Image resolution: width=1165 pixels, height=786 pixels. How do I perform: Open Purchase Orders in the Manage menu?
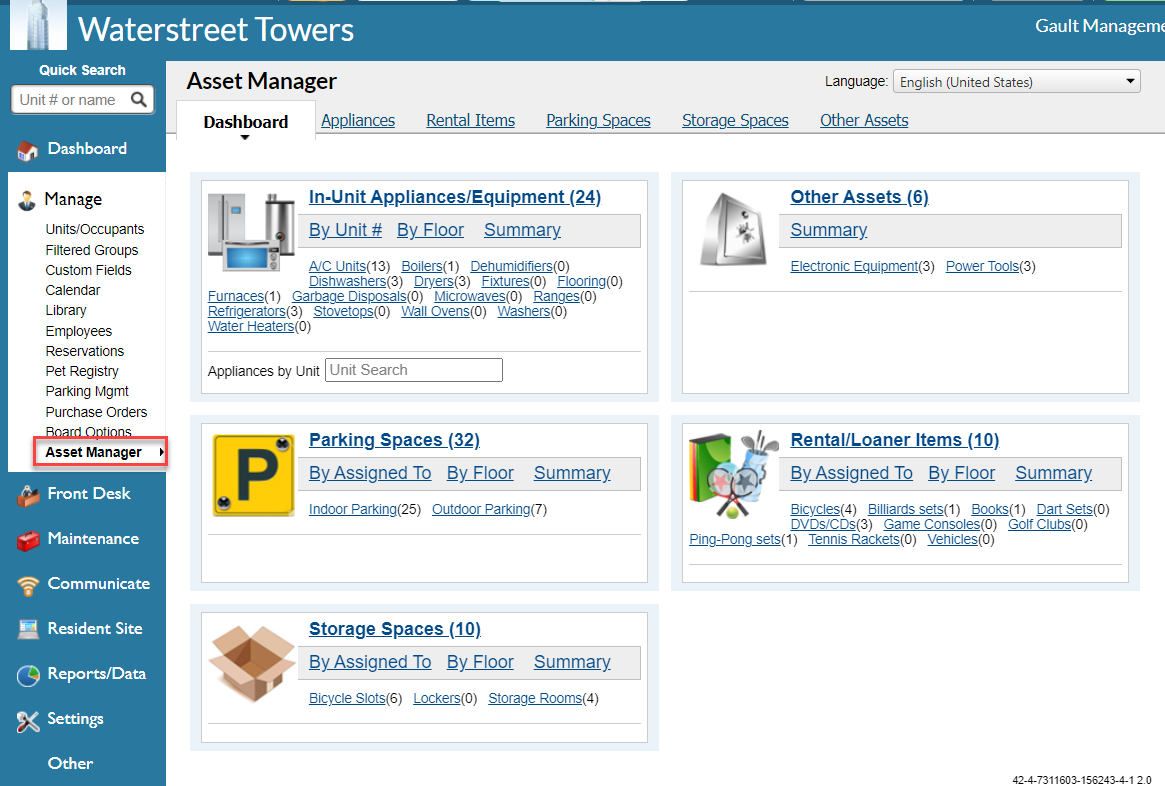pyautogui.click(x=96, y=412)
